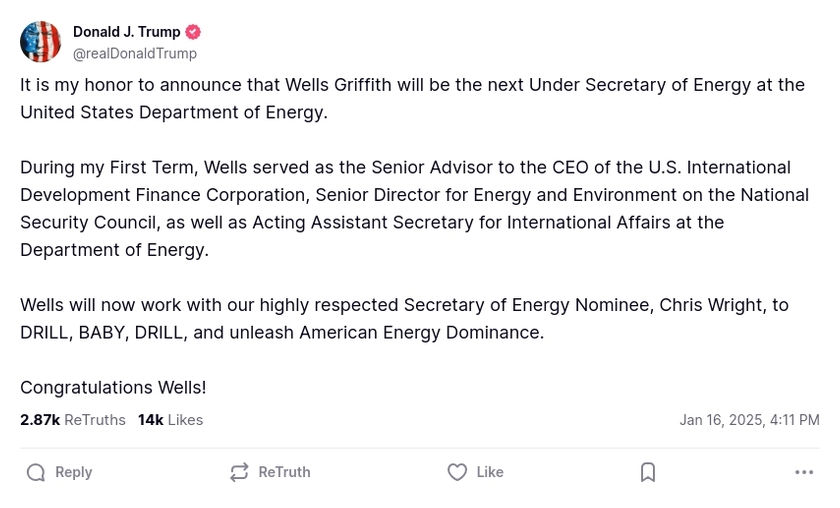
Task: Click the Jan 16, 2025 timestamp
Action: pyautogui.click(x=749, y=420)
